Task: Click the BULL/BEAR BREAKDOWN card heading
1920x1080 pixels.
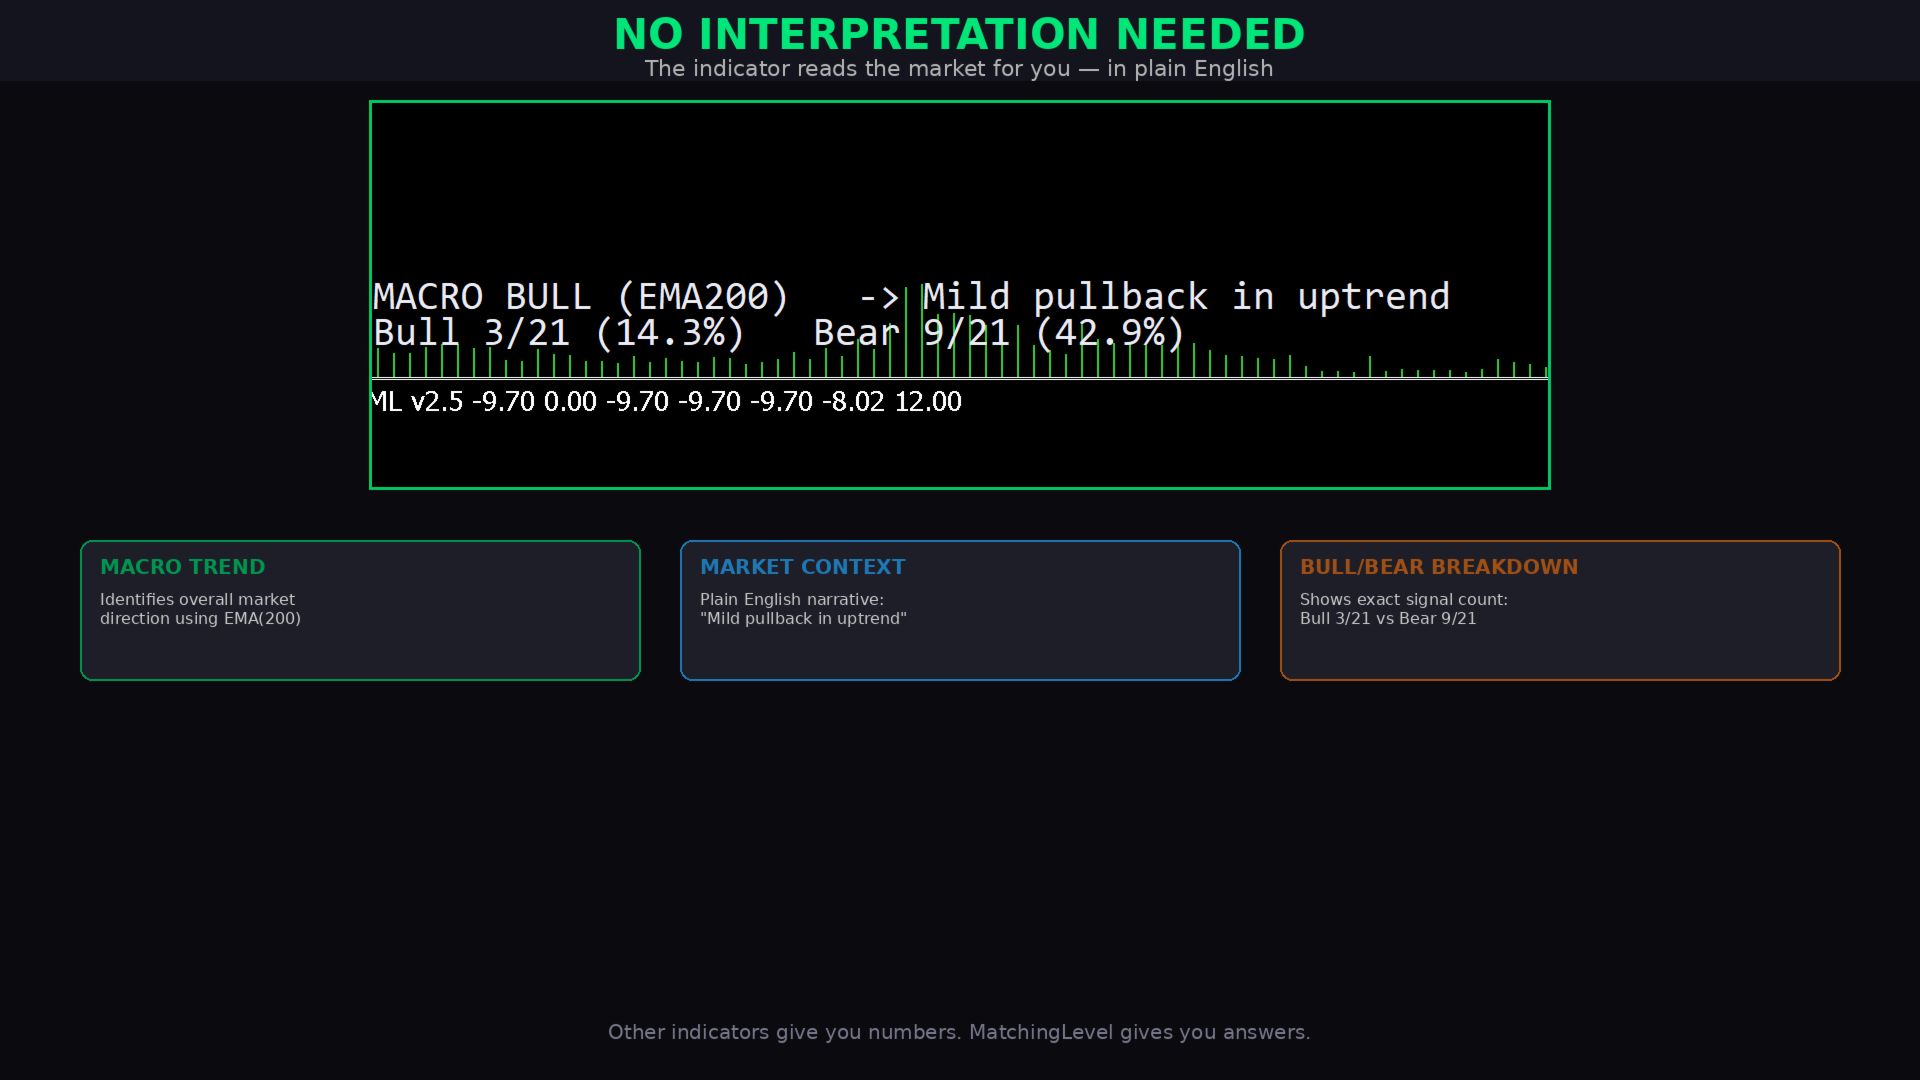Action: 1438,567
